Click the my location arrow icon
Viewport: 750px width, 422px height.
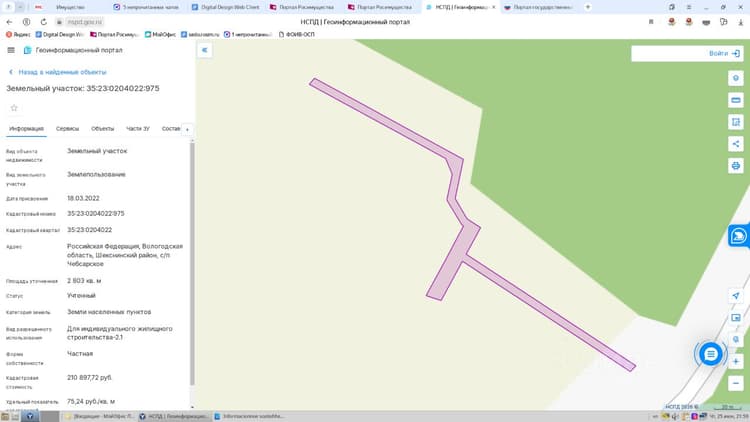tap(736, 296)
